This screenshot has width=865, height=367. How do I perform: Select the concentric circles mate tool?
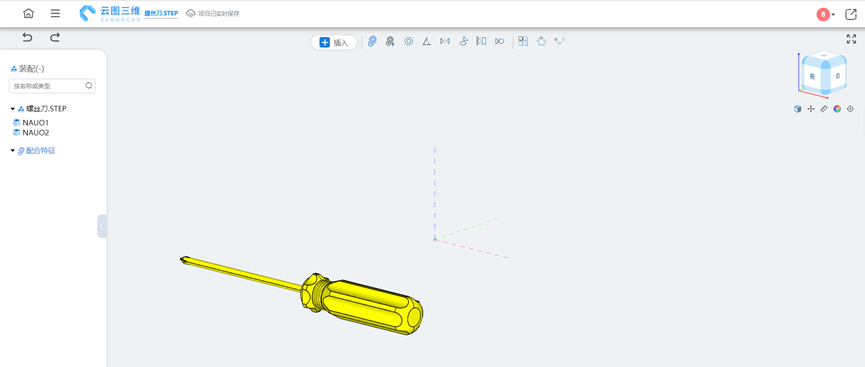[x=408, y=41]
